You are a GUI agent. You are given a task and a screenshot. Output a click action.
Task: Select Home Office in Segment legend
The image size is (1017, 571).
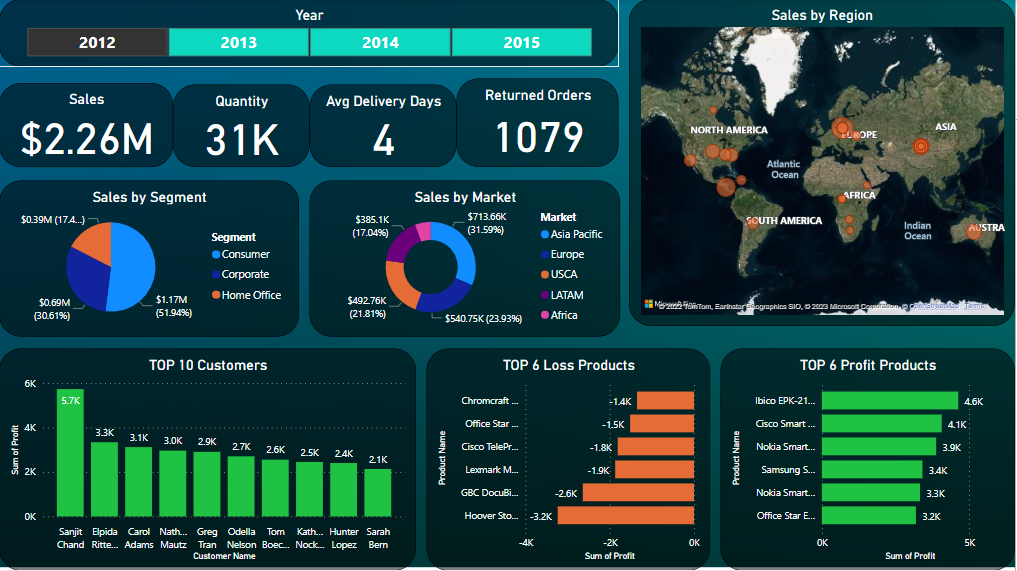(251, 295)
